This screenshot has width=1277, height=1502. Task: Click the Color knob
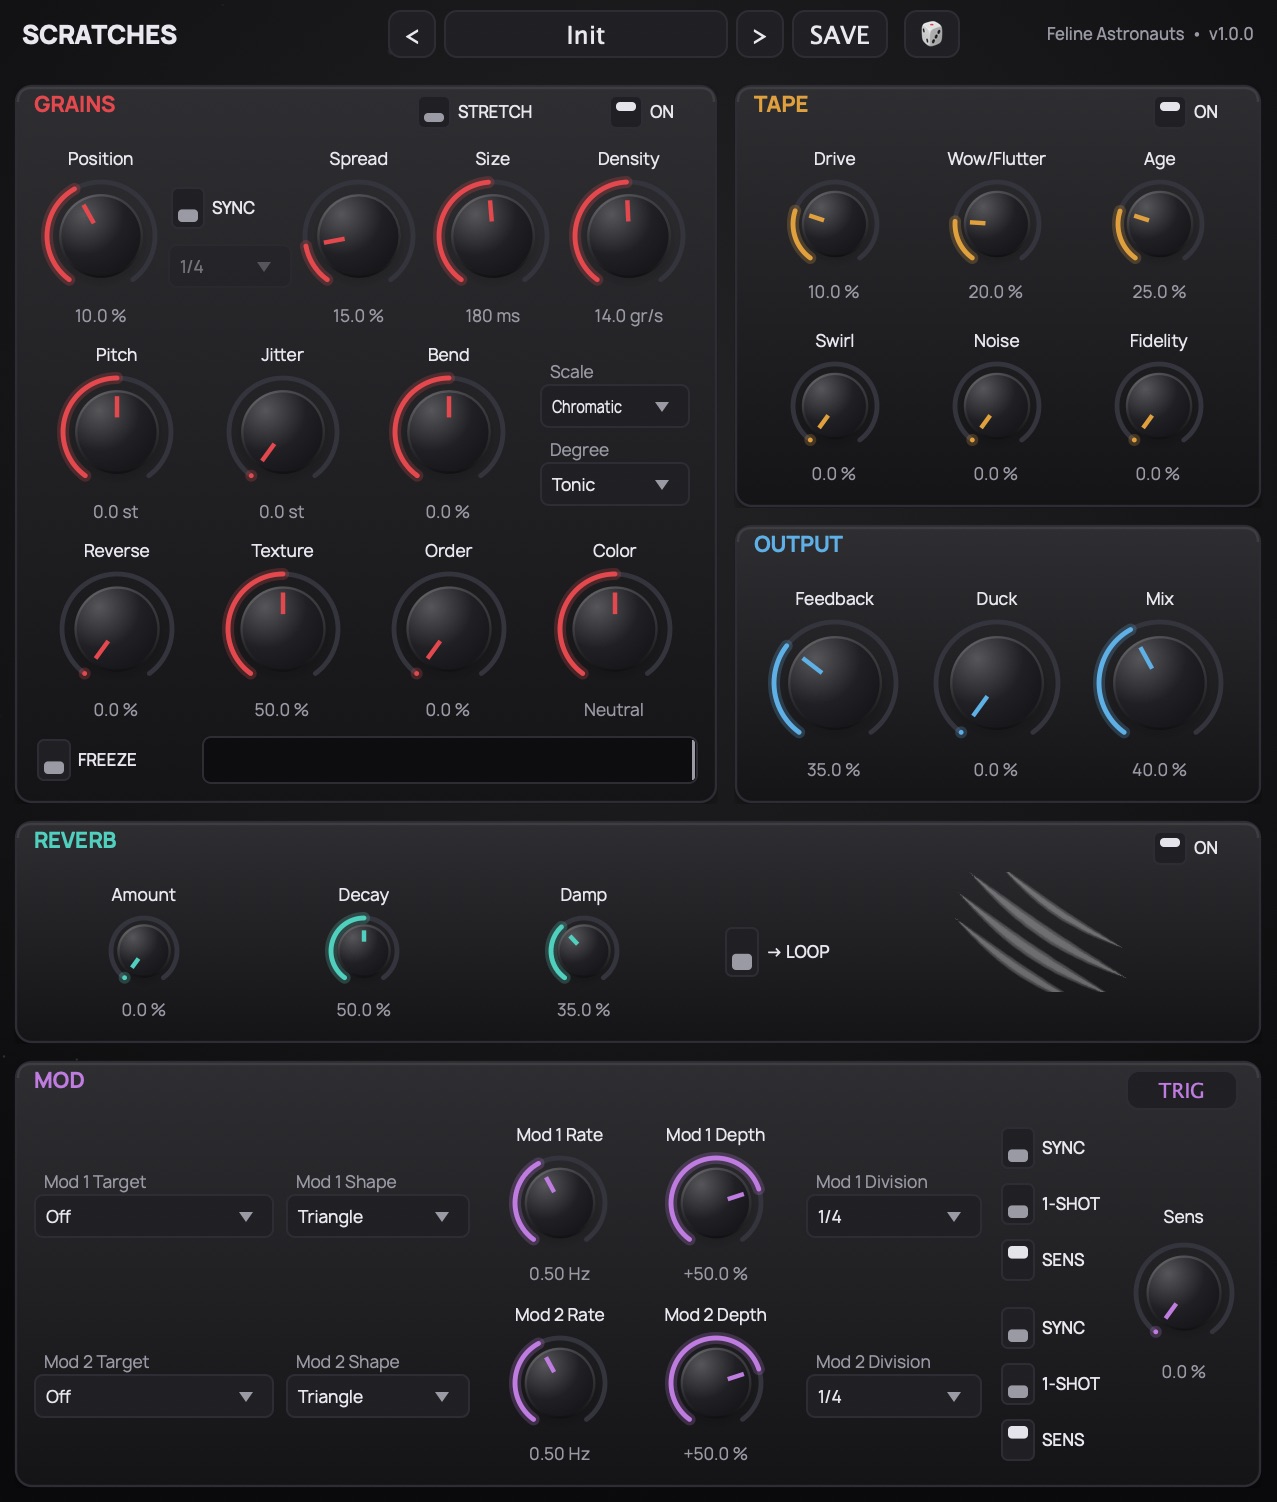[x=614, y=628]
